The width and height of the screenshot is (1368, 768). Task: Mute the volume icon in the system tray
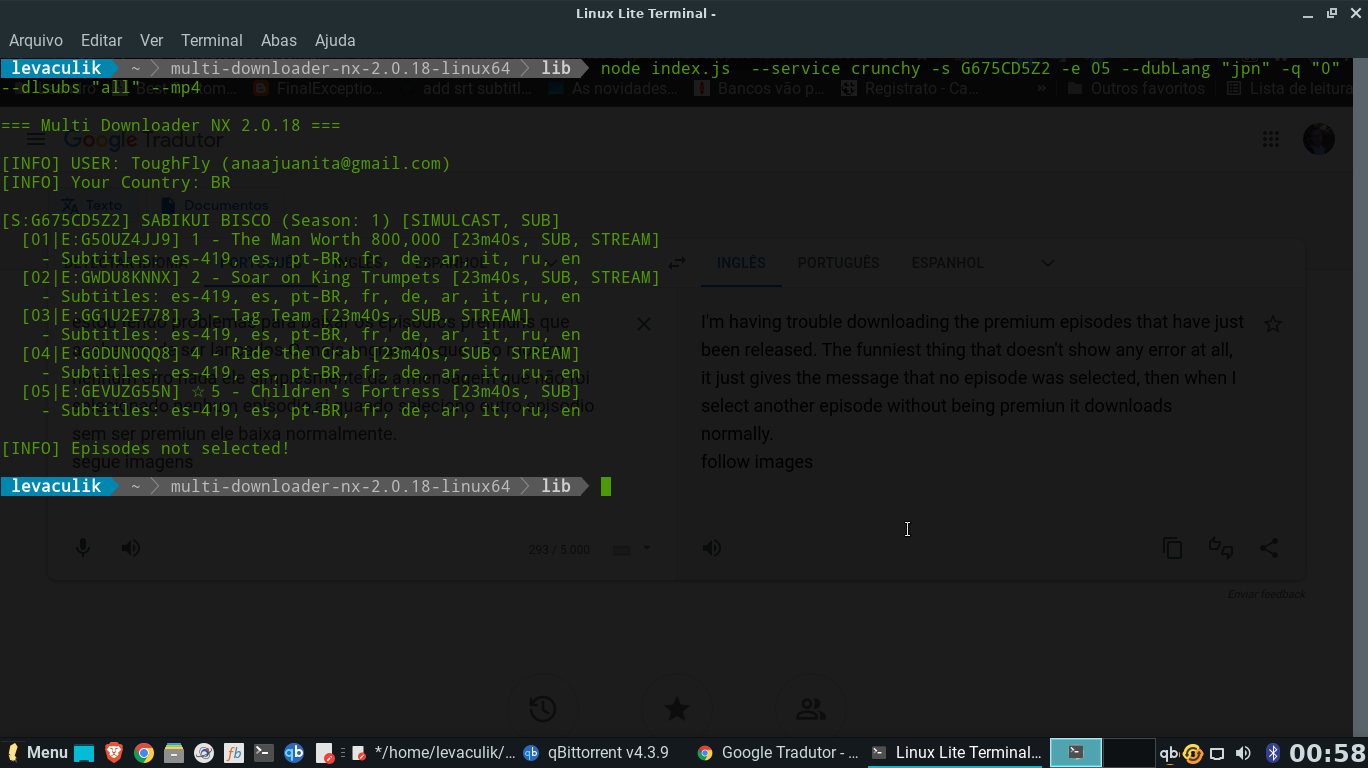(x=1243, y=752)
